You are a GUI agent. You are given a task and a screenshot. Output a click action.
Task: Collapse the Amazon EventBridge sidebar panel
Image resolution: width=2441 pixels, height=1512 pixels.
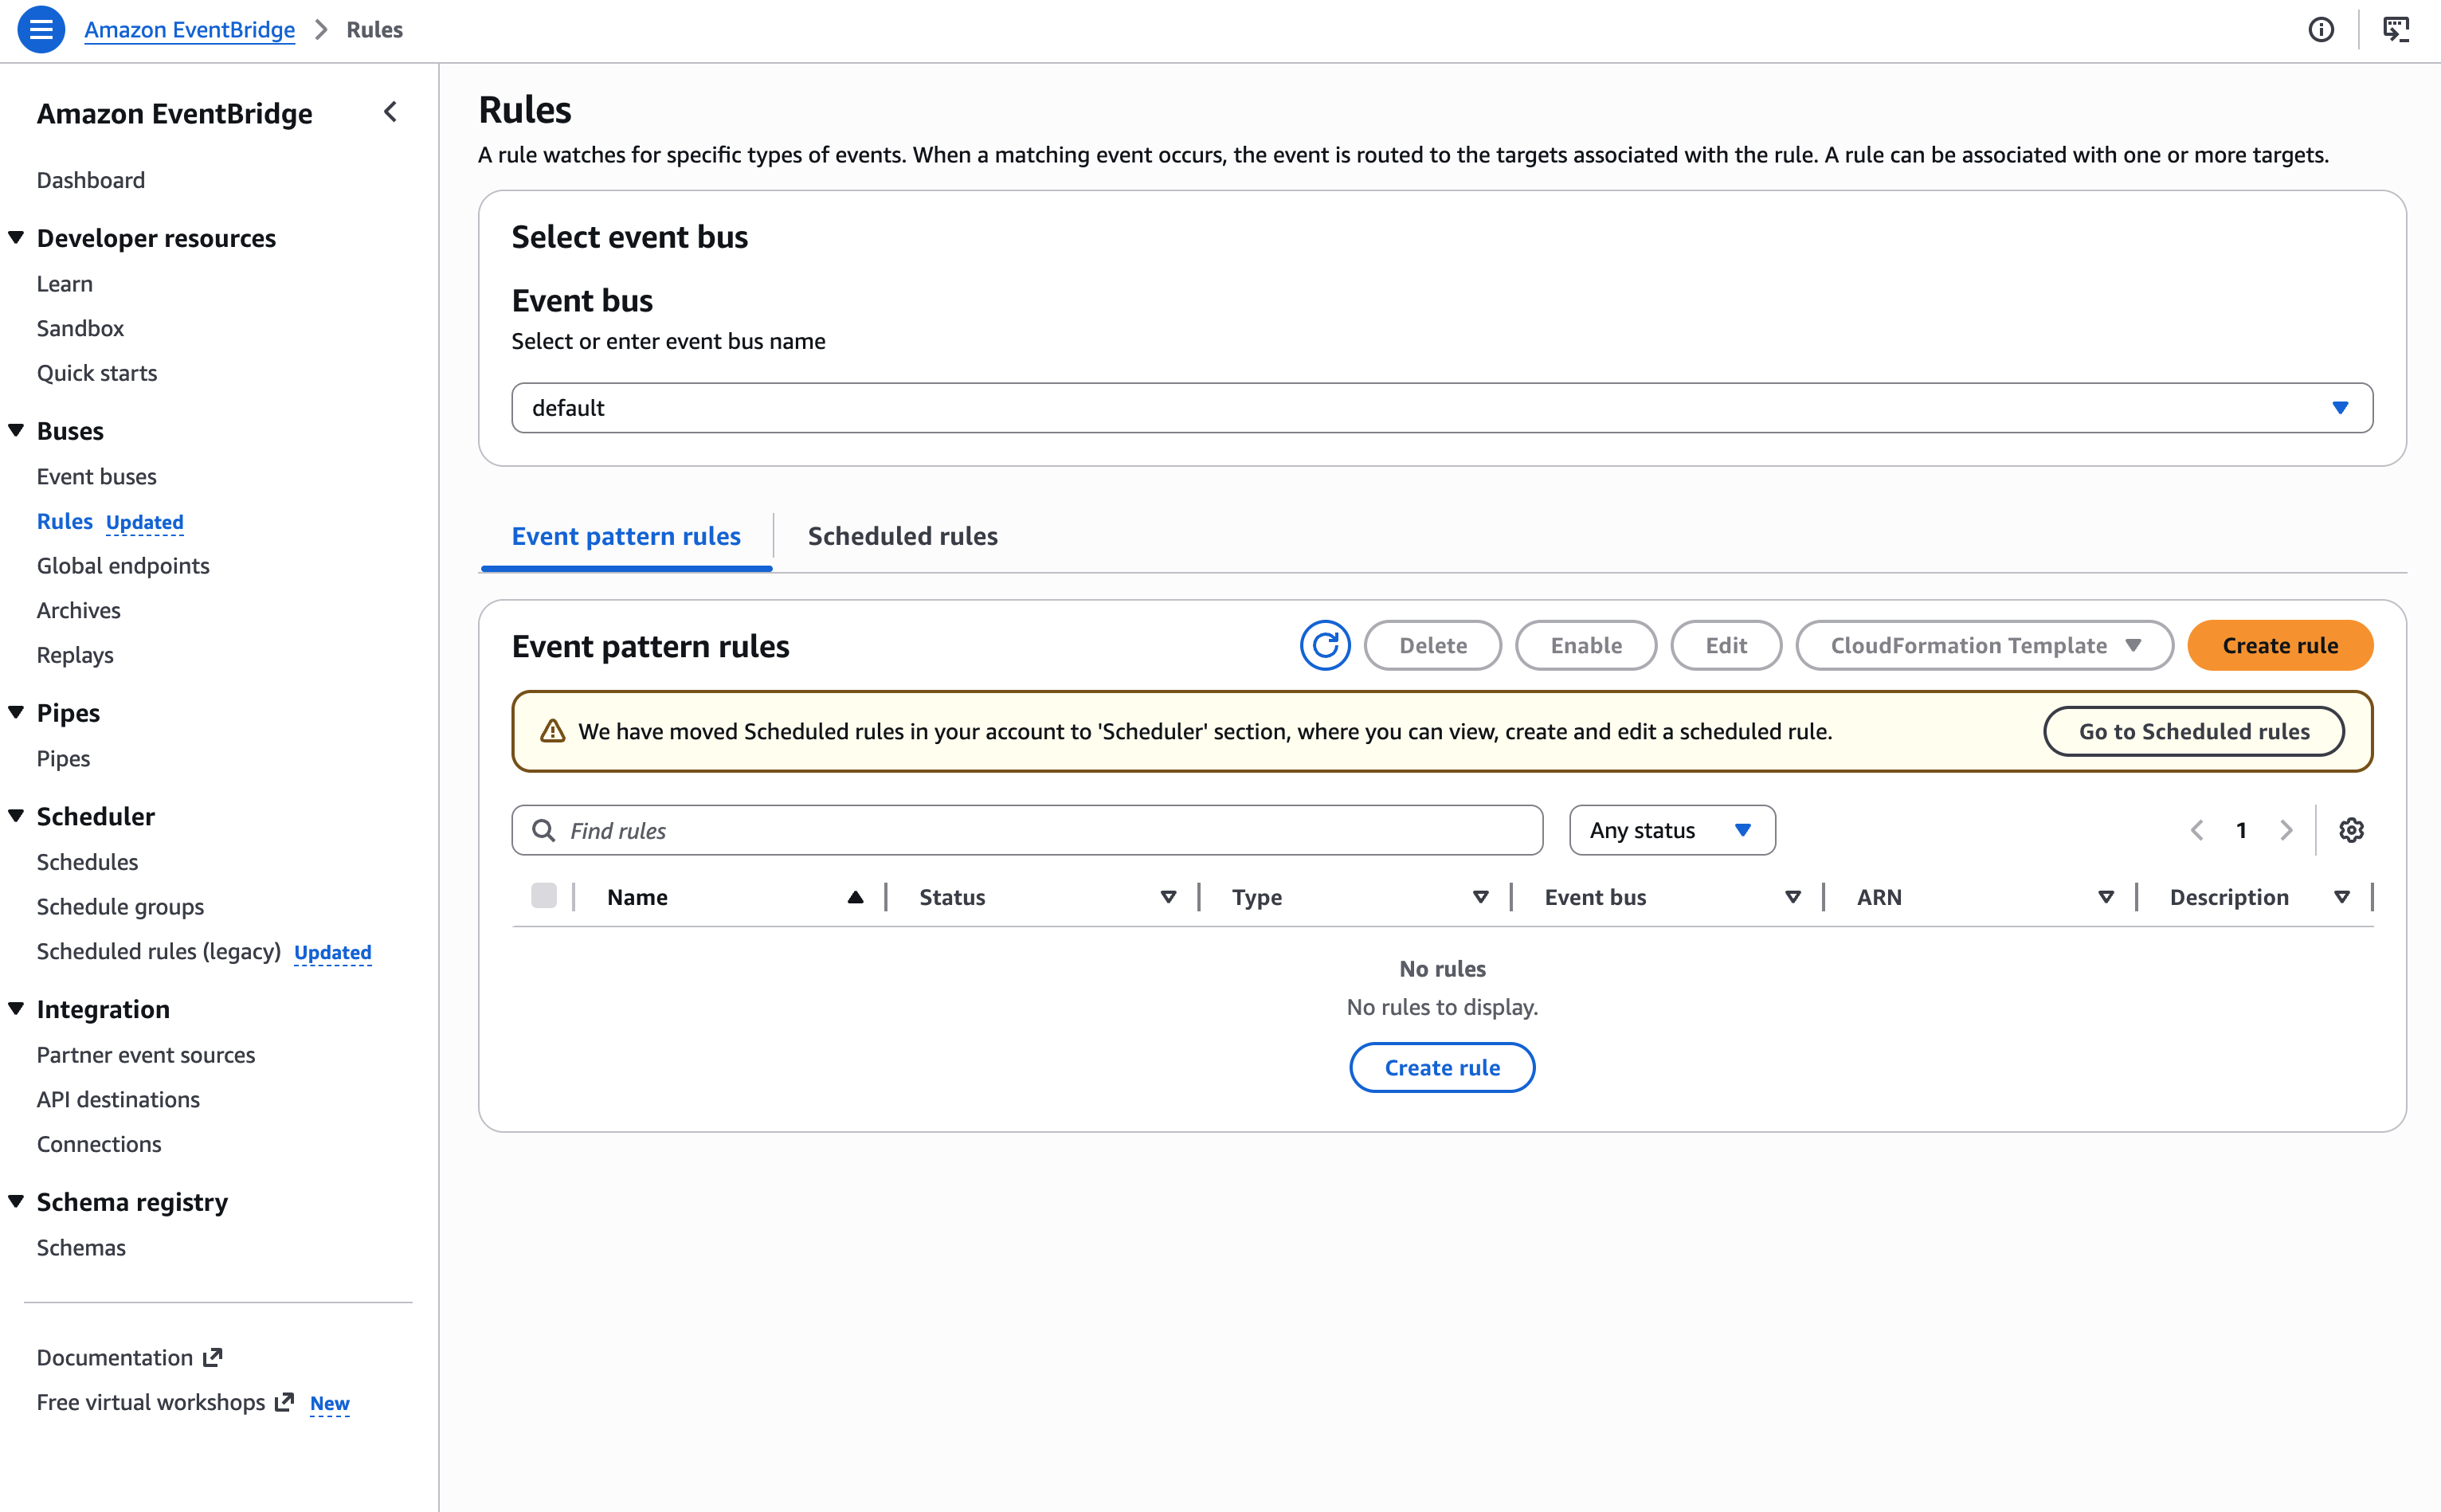[390, 112]
